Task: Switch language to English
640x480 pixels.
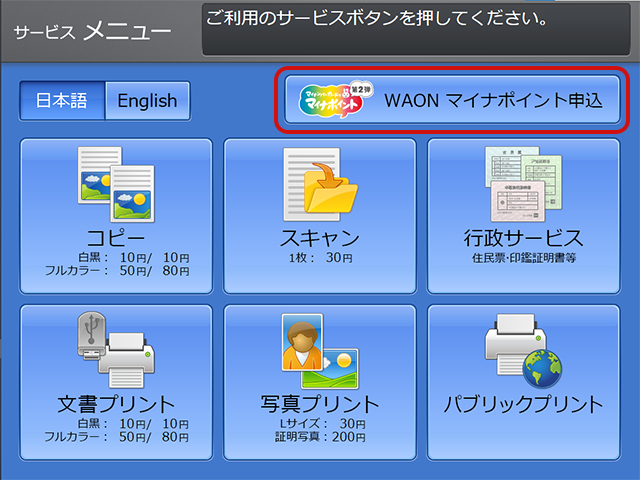Action: tap(147, 100)
